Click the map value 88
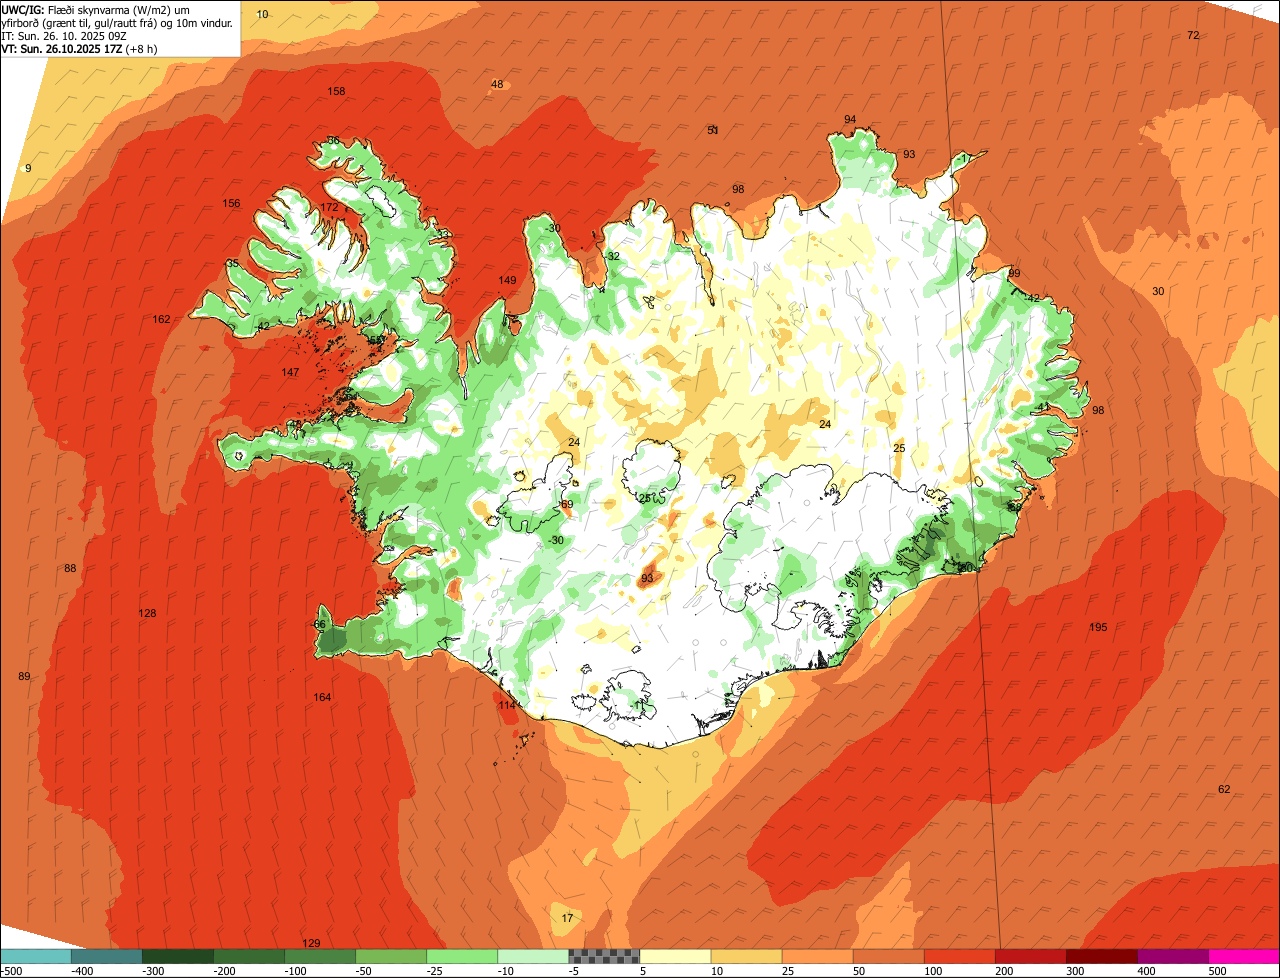Viewport: 1280px width, 978px height. click(70, 569)
